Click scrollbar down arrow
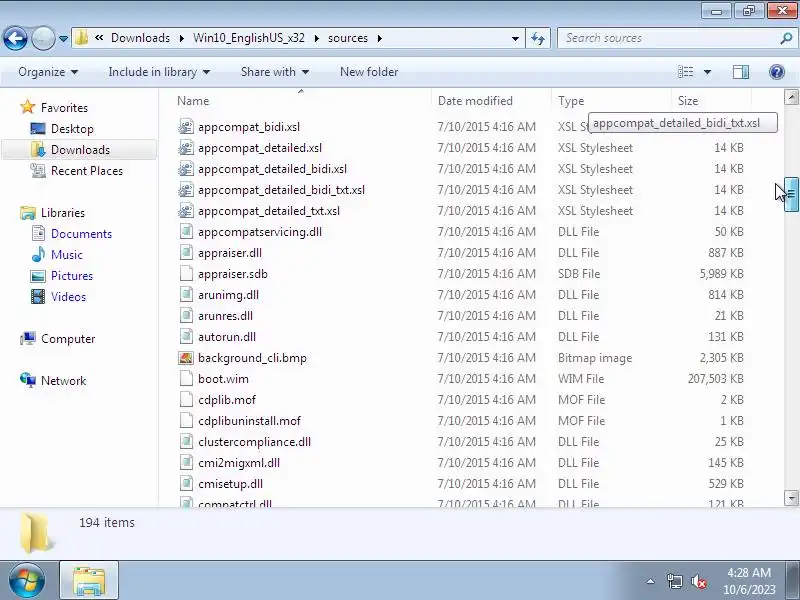Image resolution: width=800 pixels, height=600 pixels. pyautogui.click(x=791, y=497)
